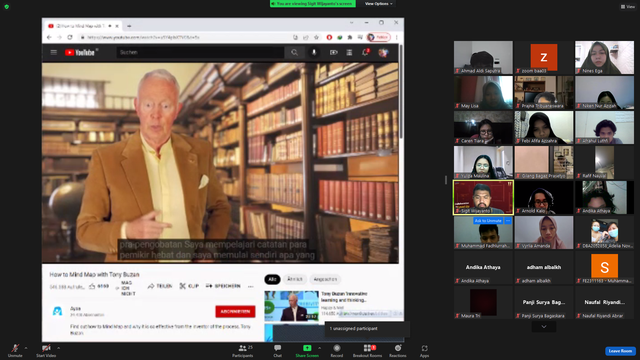Viewport: 640px width, 360px height.
Task: Select Sigit Wijayanto's highlighted video tile
Action: pyautogui.click(x=483, y=198)
